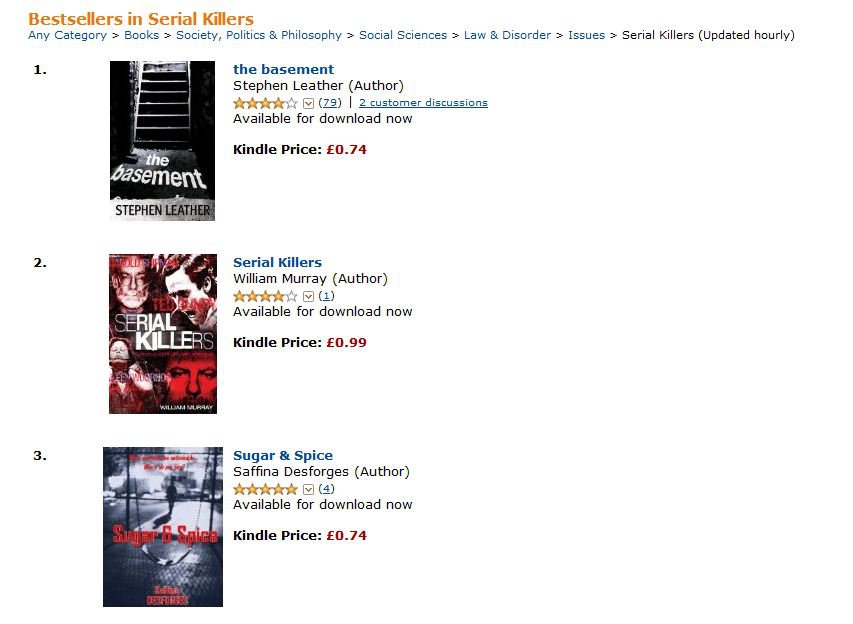Open the Serial Killers book cover
The width and height of the screenshot is (853, 624).
coord(163,334)
